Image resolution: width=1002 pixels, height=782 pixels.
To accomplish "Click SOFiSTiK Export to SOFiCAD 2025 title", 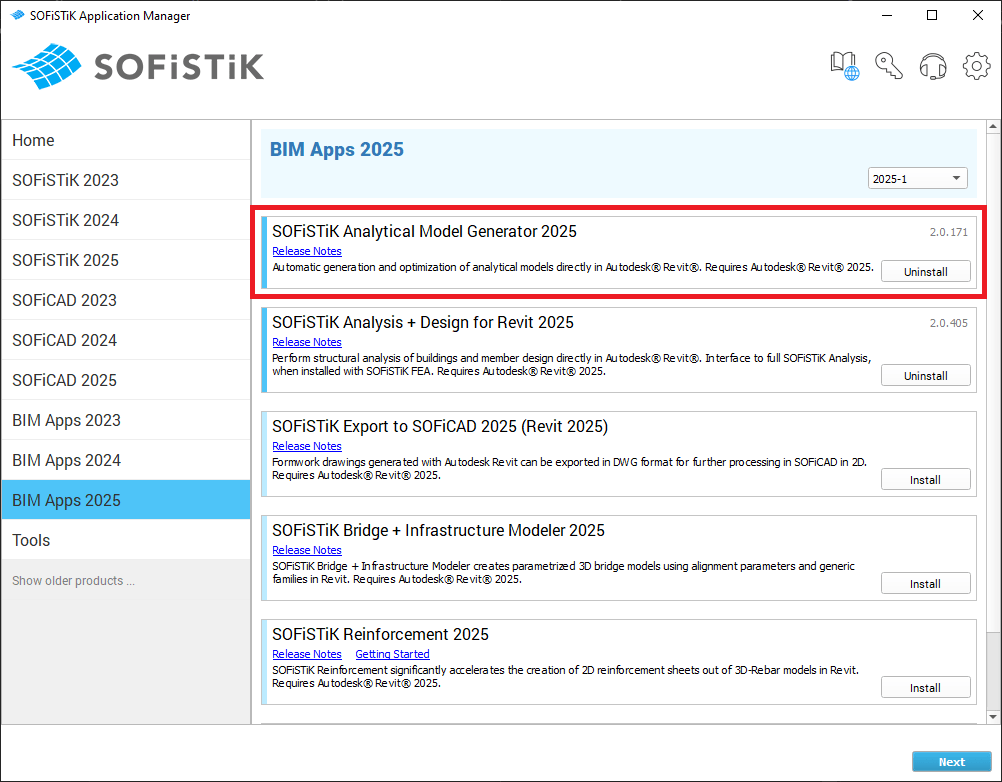I will click(440, 426).
